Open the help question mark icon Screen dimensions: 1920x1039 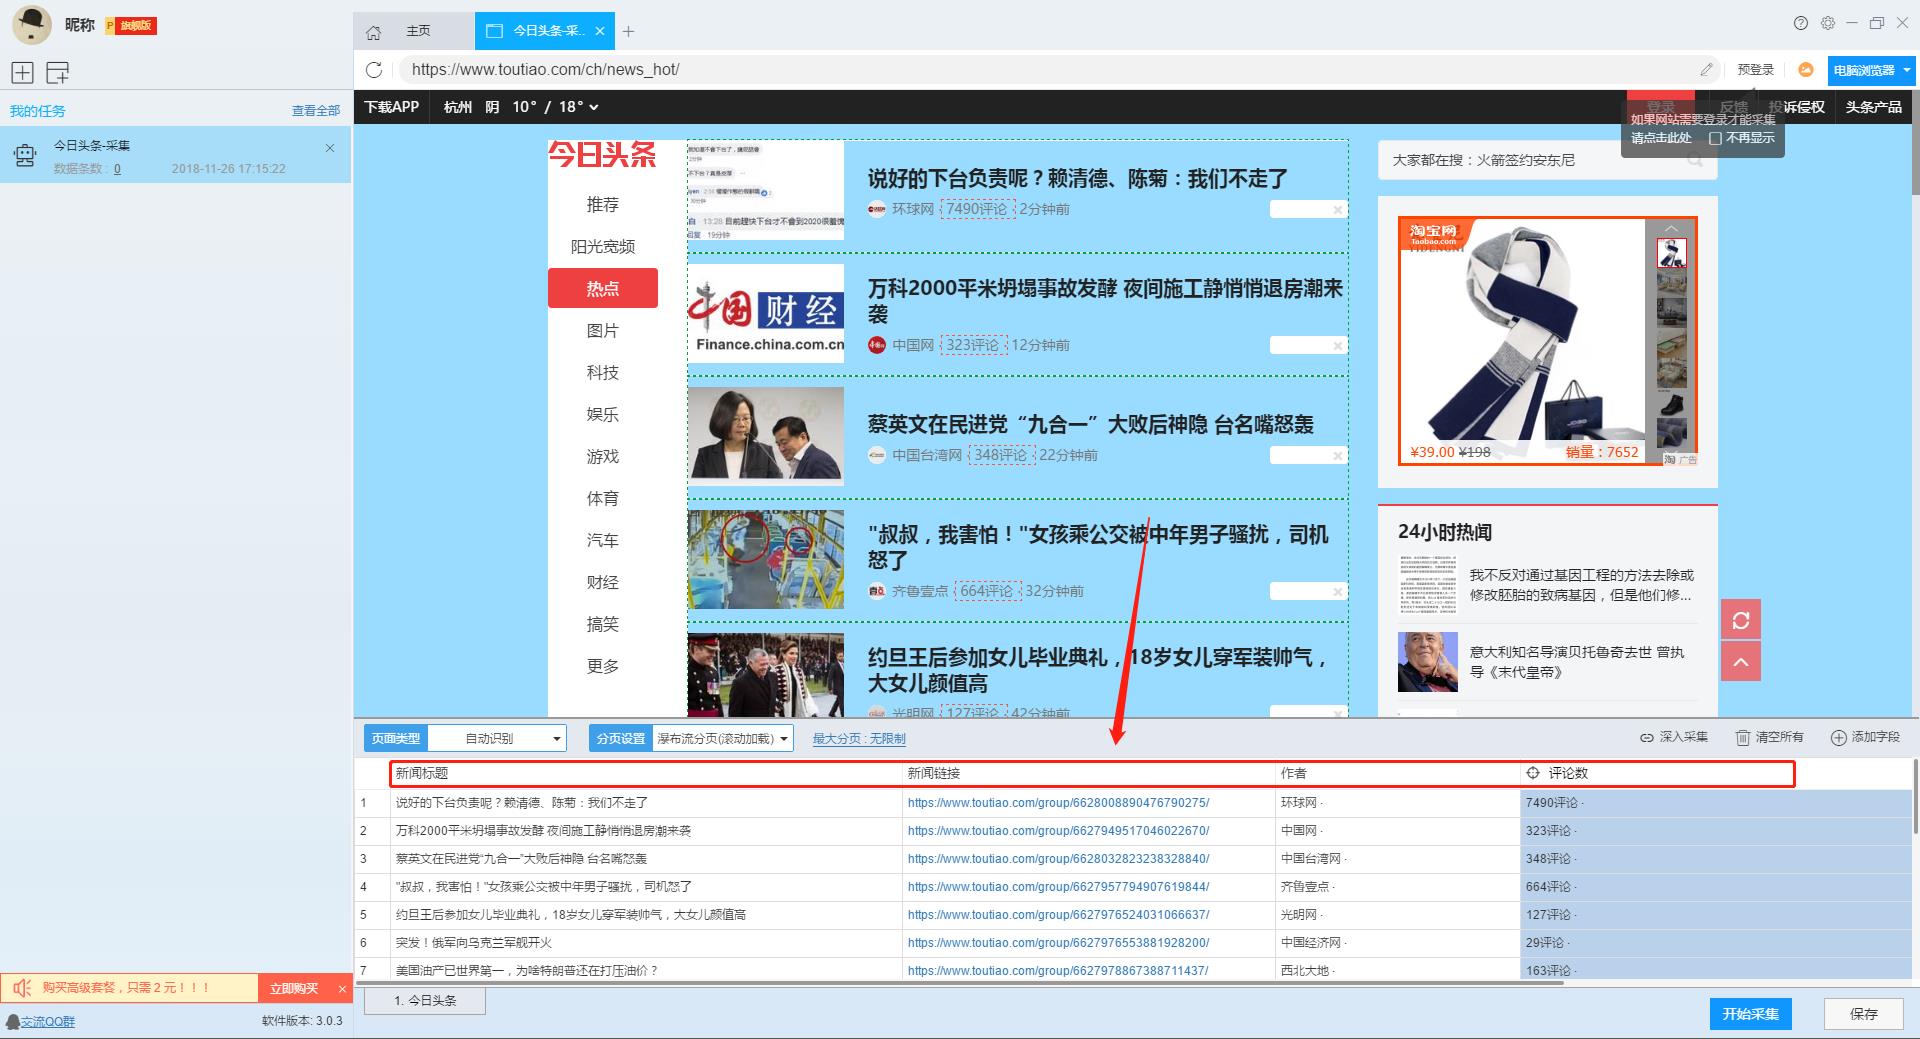(x=1801, y=23)
